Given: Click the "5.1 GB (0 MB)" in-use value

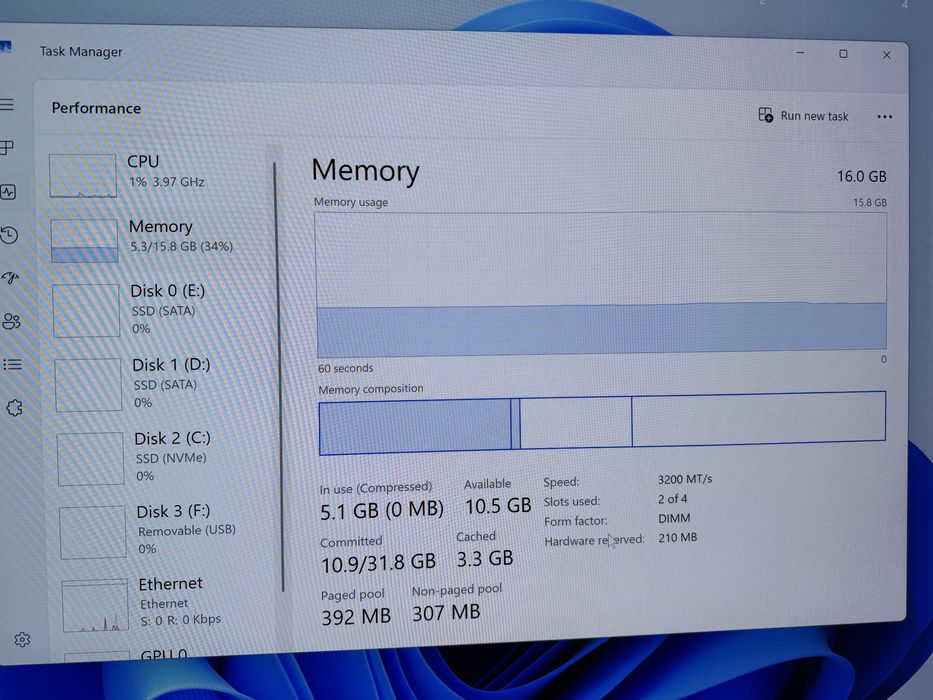Looking at the screenshot, I should click(x=382, y=511).
